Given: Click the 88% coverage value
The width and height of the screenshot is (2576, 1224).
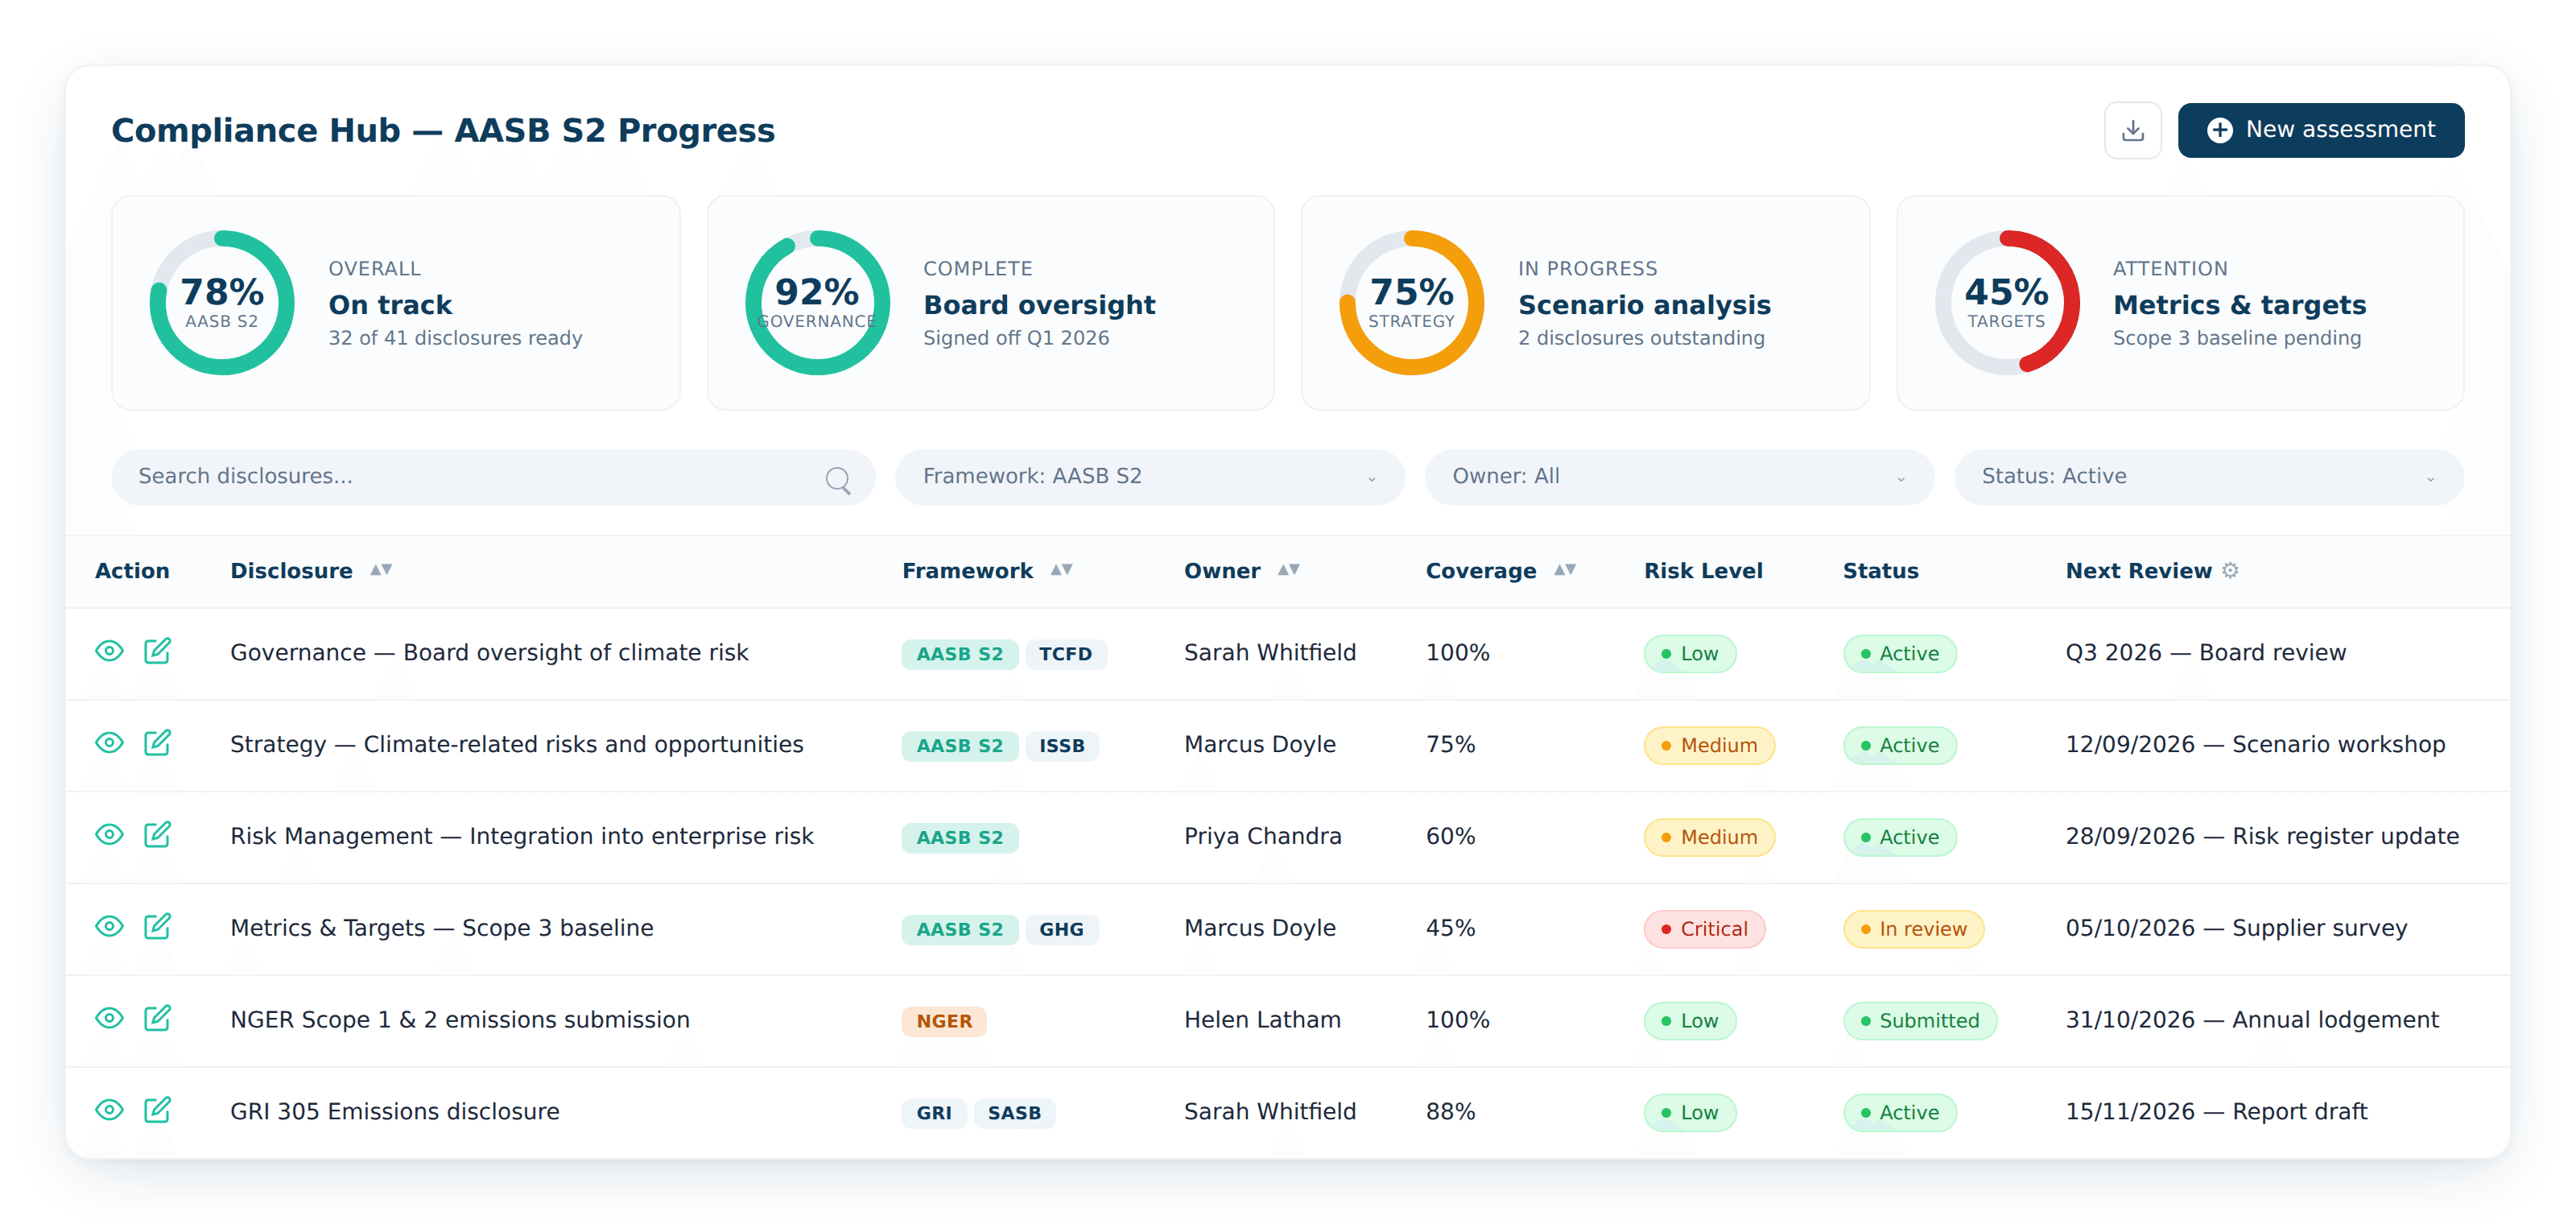Looking at the screenshot, I should pos(1450,1112).
